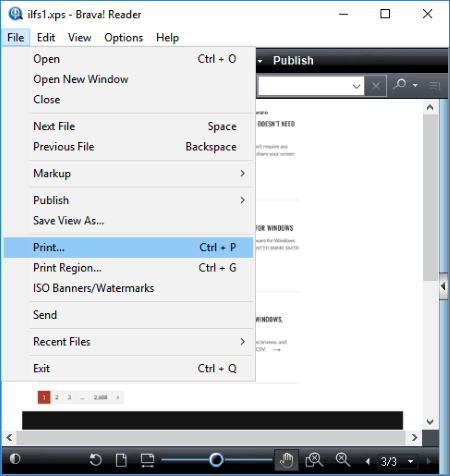This screenshot has height=476, width=450.
Task: Choose Print... from the menu
Action: pos(128,247)
